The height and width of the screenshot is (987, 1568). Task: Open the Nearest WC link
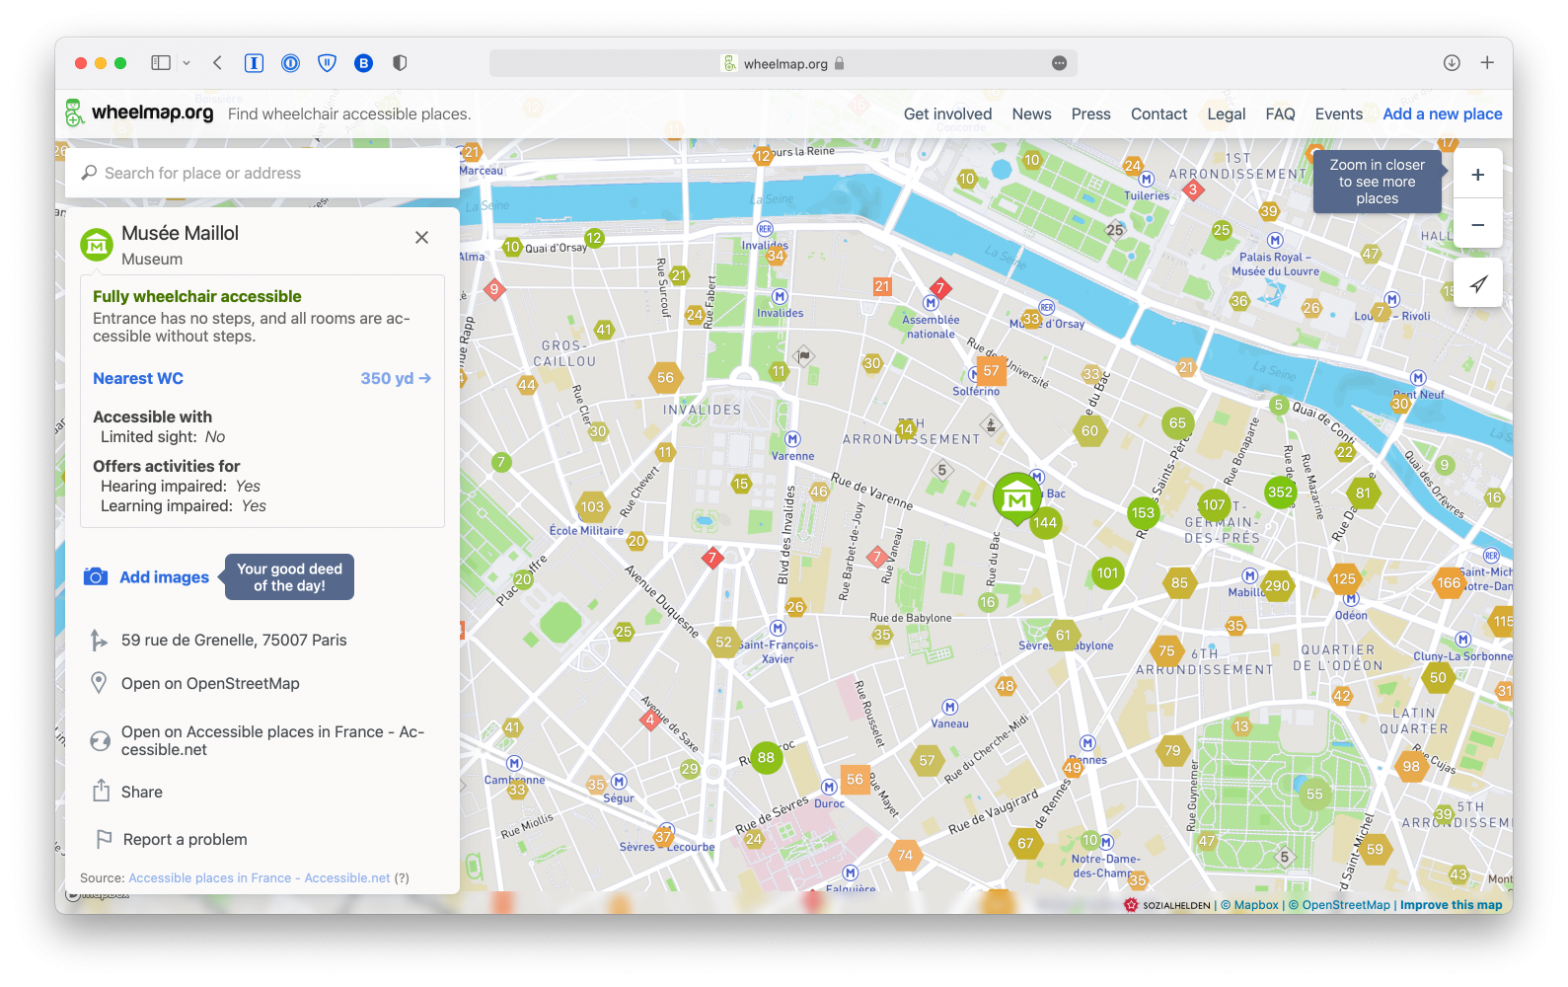click(x=138, y=378)
